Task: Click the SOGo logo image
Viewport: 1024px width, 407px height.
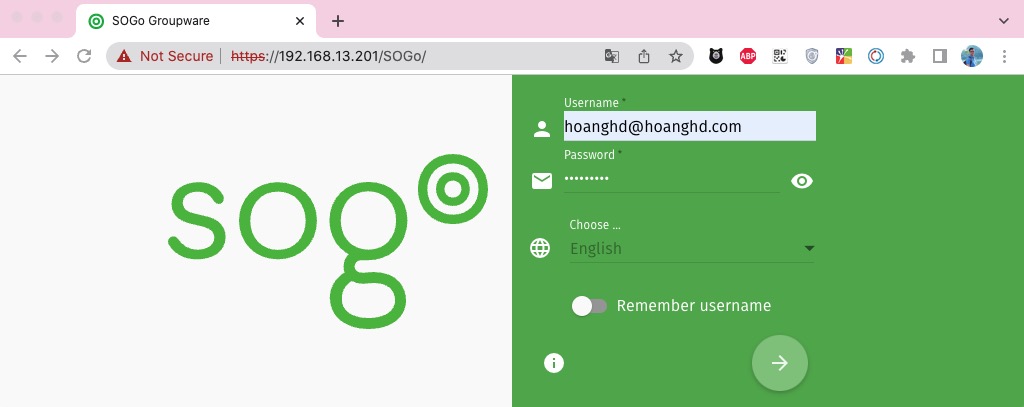Action: (328, 241)
